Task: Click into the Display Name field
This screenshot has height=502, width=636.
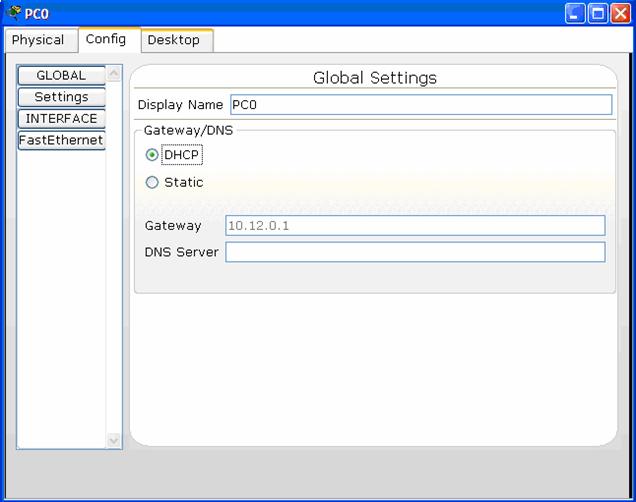Action: (x=420, y=105)
